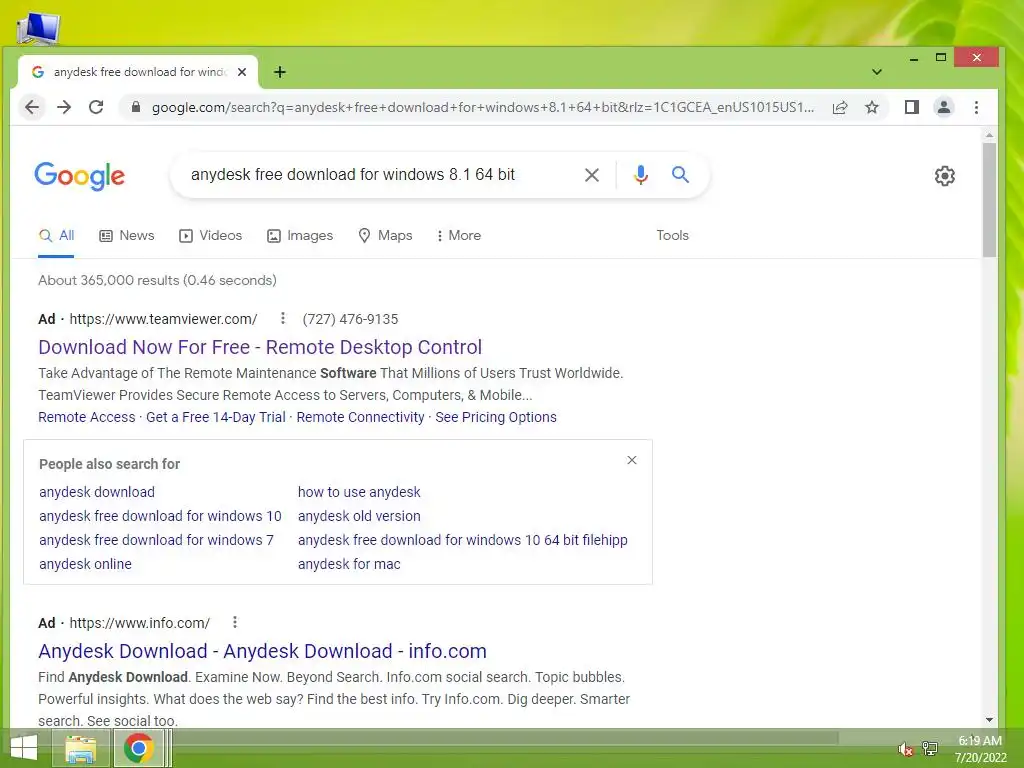Viewport: 1024px width, 768px height.
Task: Switch to the Videos tab
Action: (x=210, y=236)
